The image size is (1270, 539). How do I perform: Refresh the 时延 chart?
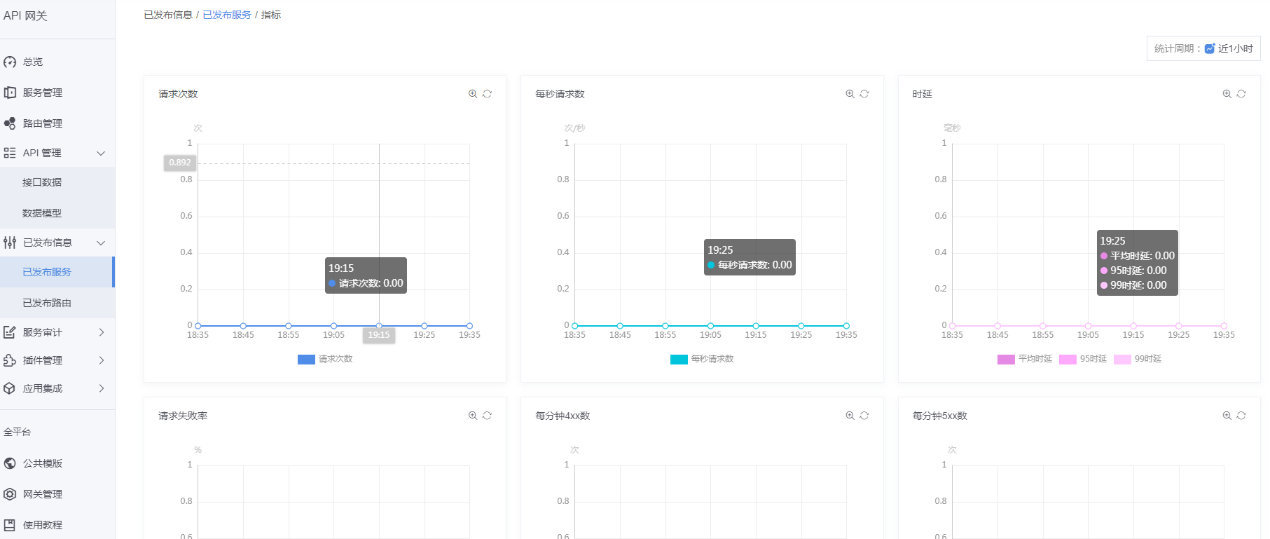point(1241,94)
